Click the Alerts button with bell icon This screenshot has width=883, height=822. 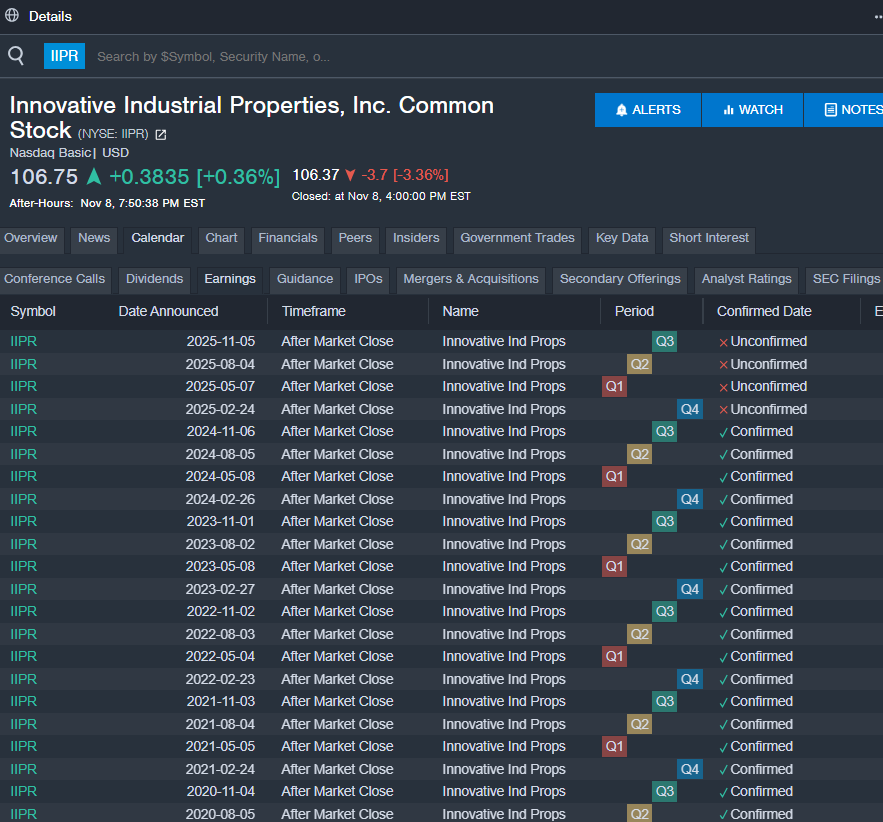648,110
